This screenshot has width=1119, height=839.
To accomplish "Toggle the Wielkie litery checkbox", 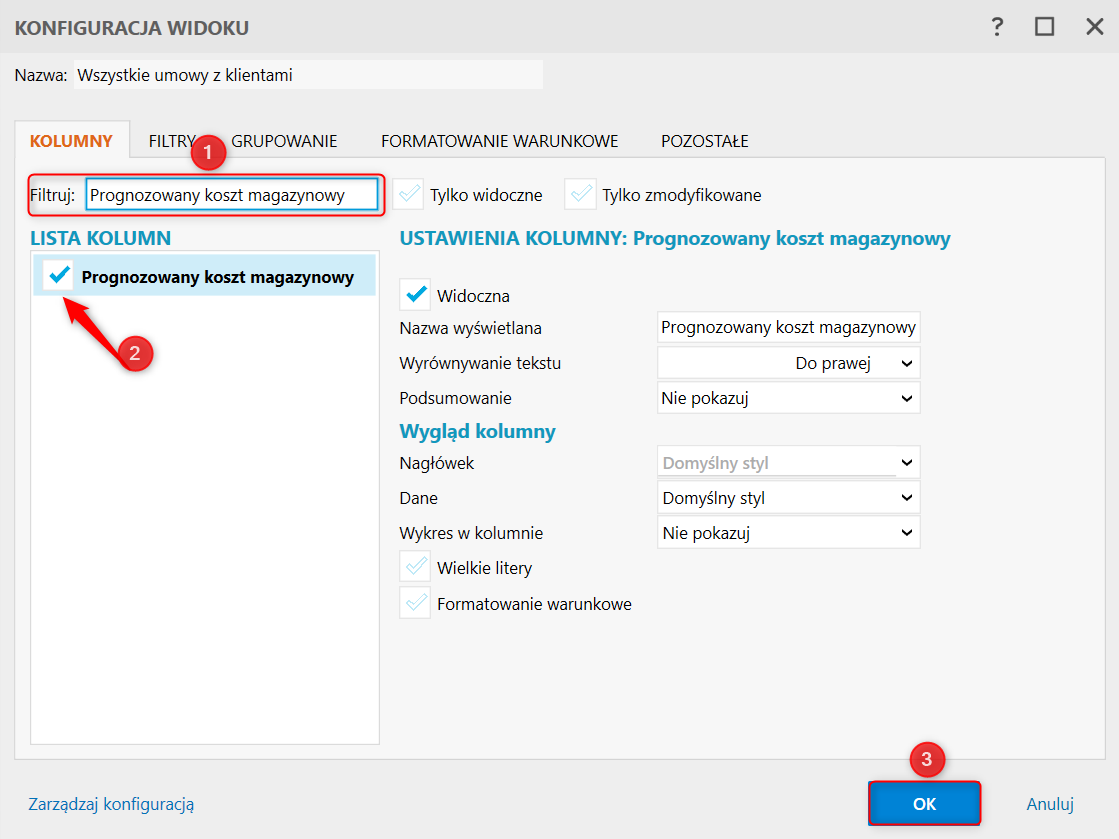I will (415, 567).
